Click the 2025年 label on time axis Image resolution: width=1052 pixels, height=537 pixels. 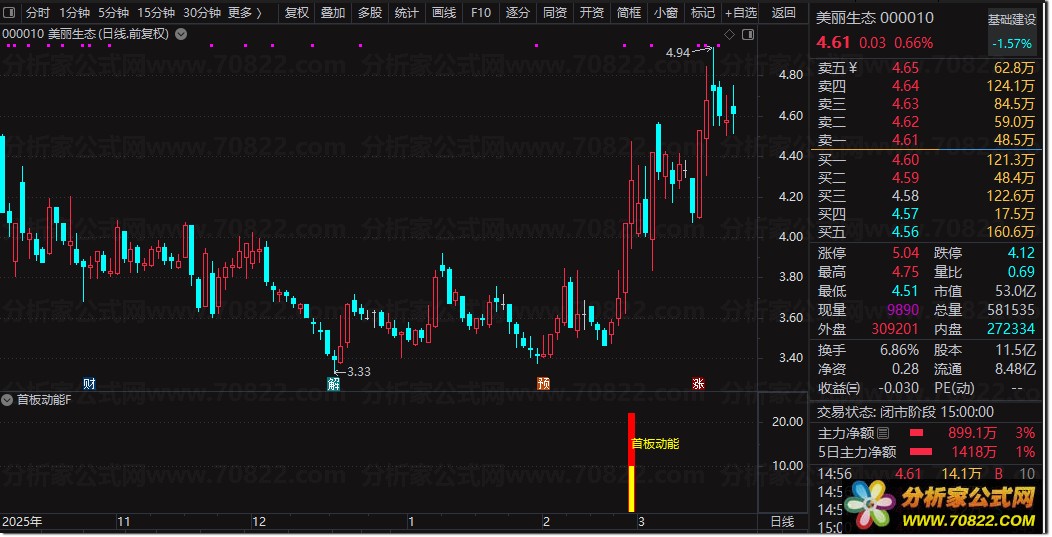pos(22,522)
